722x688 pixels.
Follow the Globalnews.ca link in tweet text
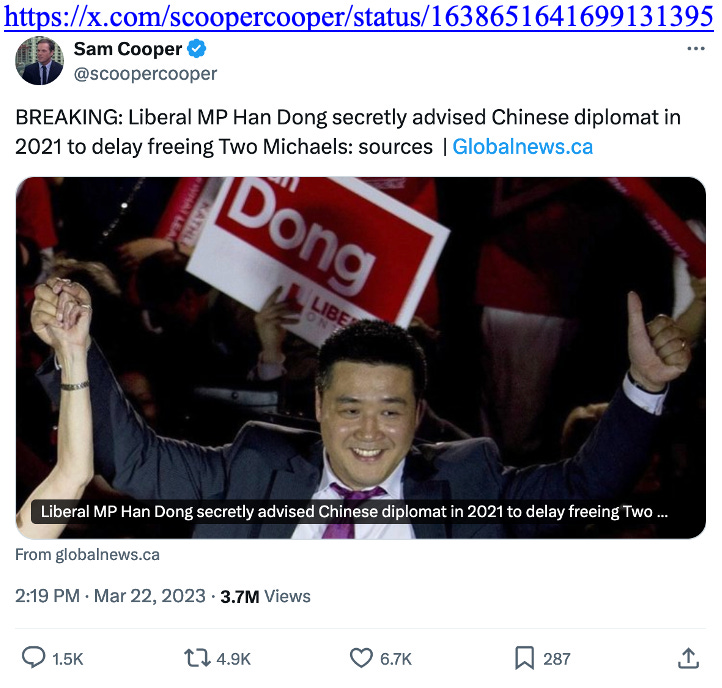pos(523,147)
